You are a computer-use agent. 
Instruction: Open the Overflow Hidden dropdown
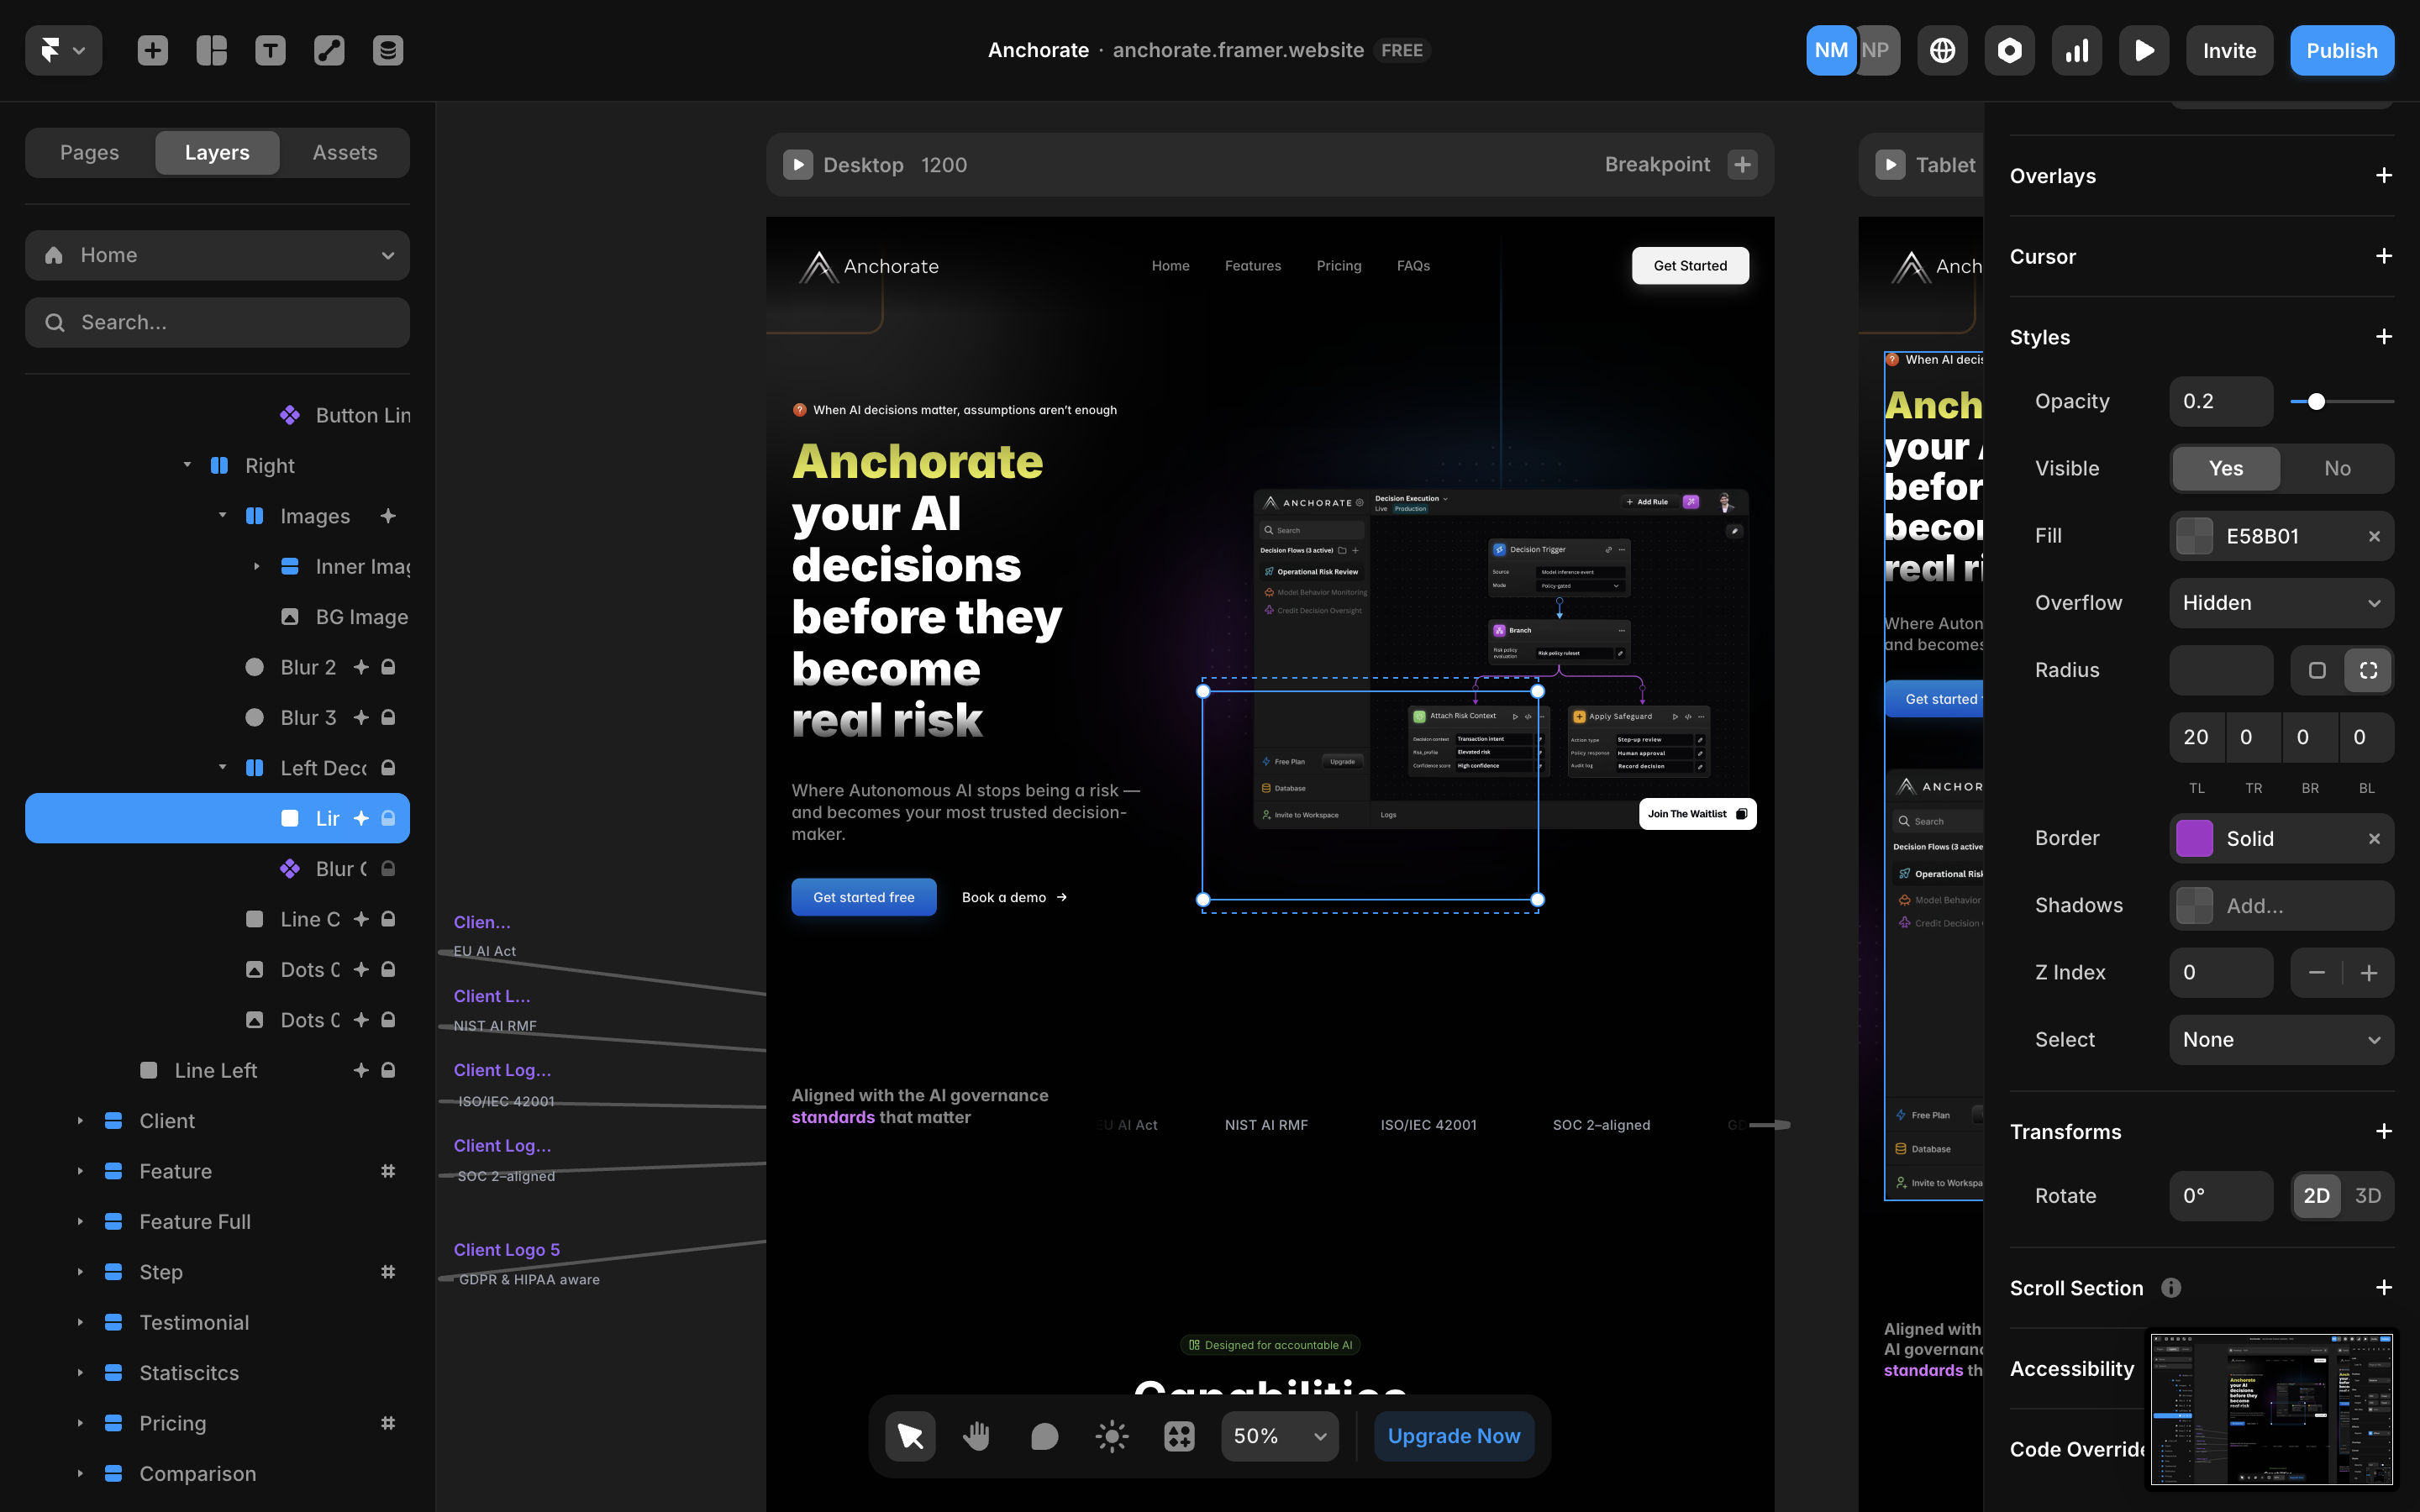click(x=2281, y=603)
